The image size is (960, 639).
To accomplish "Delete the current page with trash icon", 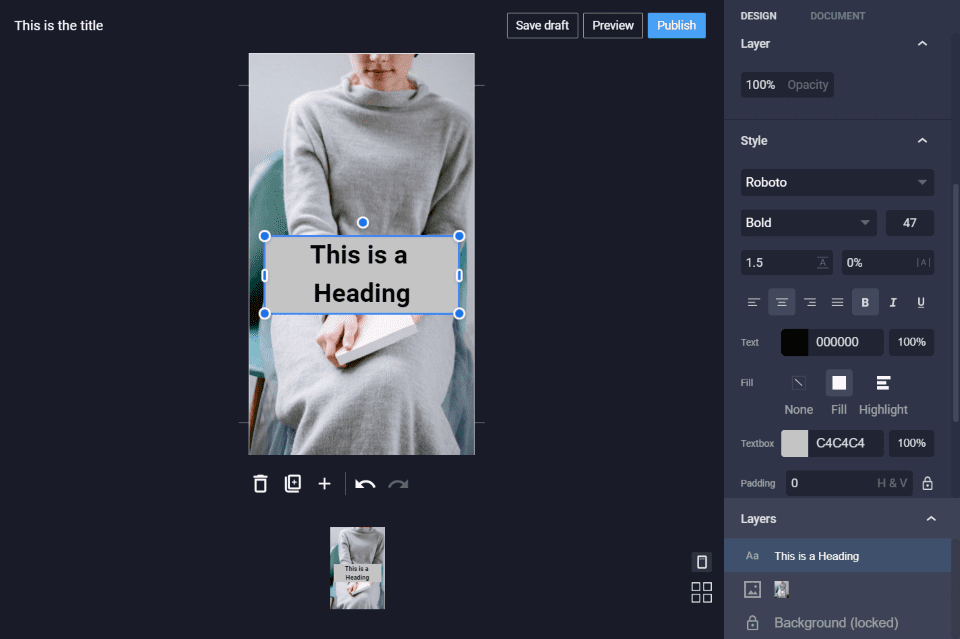I will 260,484.
